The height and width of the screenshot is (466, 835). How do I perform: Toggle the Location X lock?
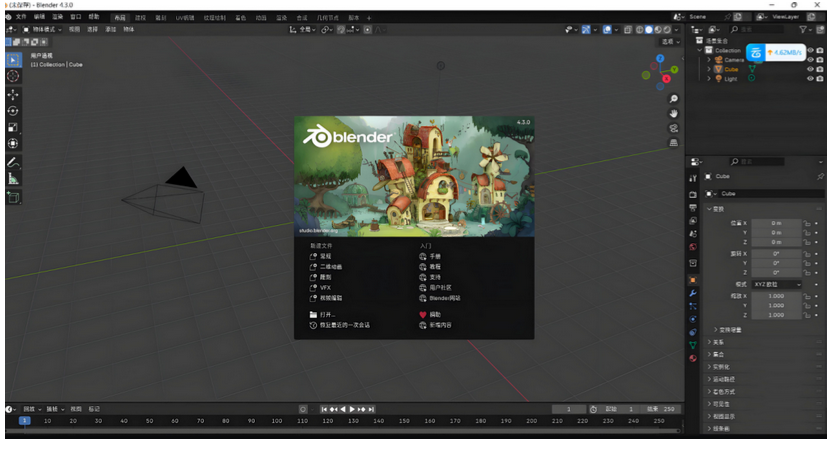(807, 224)
